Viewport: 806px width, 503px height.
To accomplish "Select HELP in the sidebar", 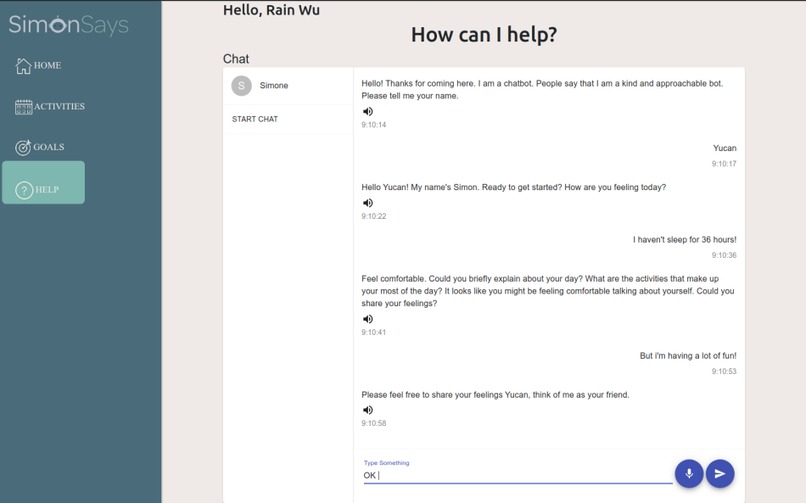I will pyautogui.click(x=44, y=183).
